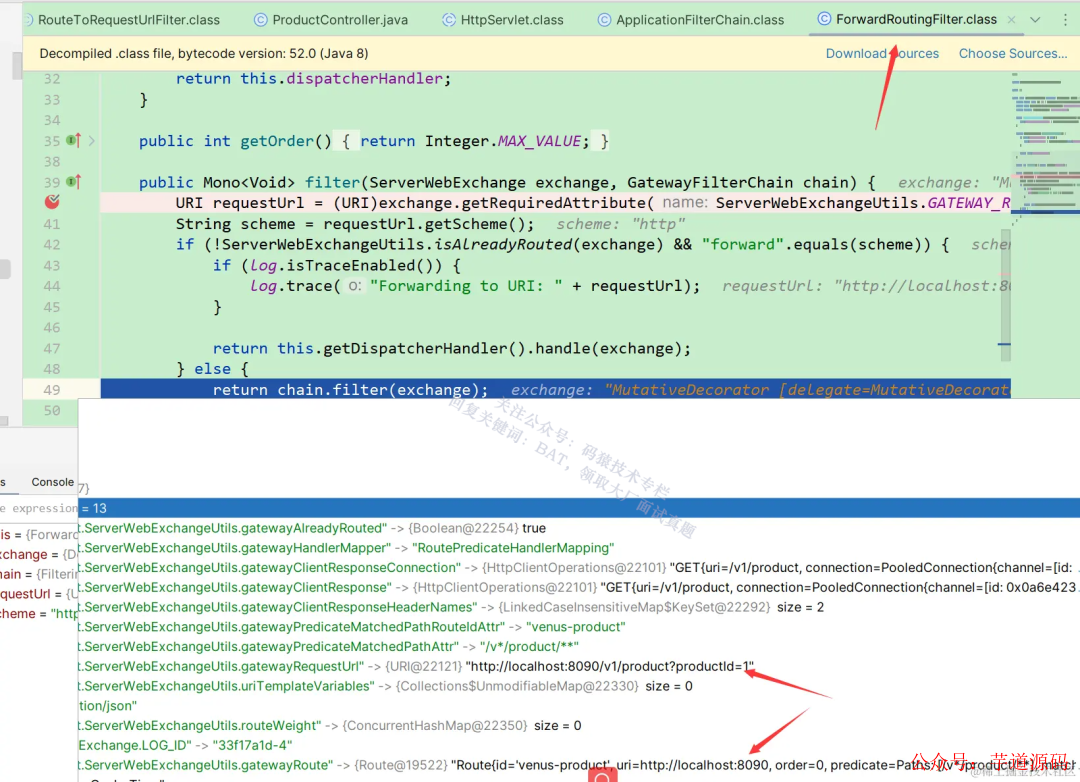Open the hidden tabs dropdown chevron
Image resolution: width=1080 pixels, height=782 pixels.
[1035, 20]
